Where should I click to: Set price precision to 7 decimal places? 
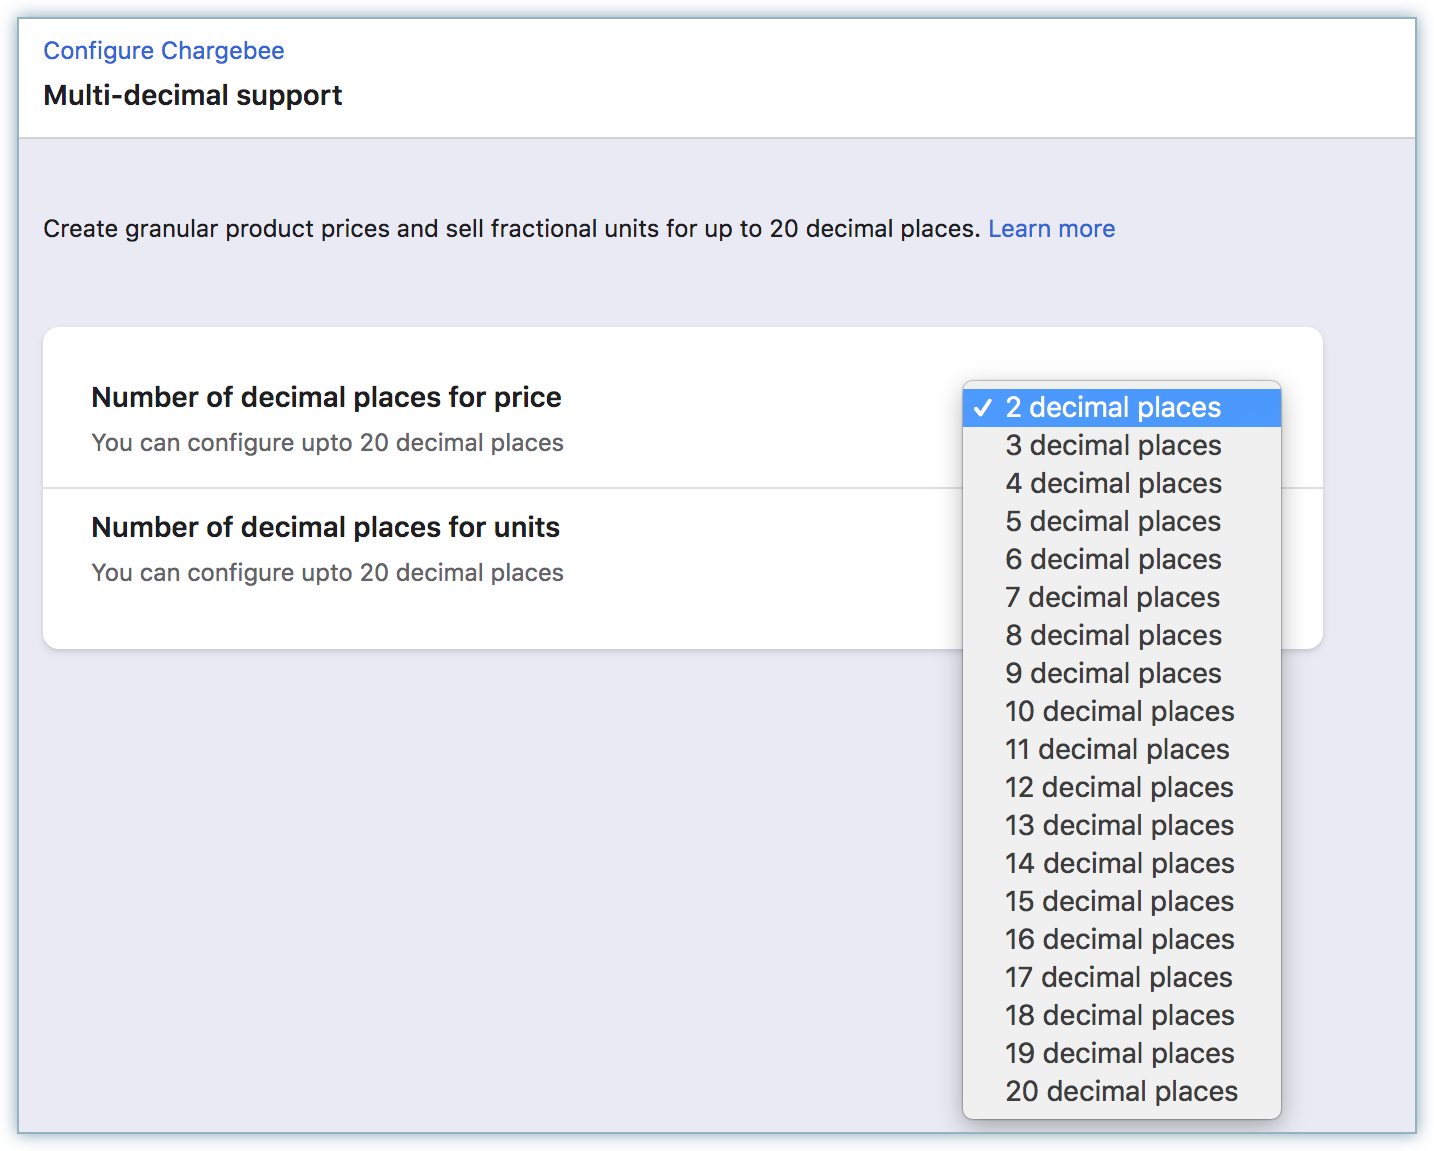[x=1113, y=598]
